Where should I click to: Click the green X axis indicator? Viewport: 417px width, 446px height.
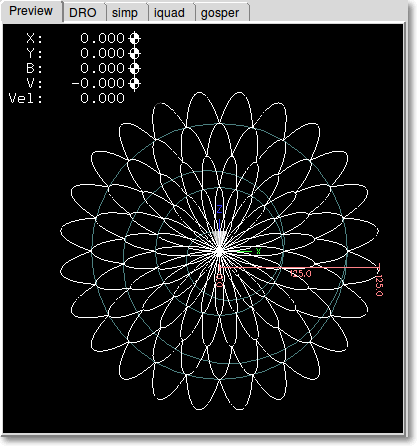pos(258,251)
